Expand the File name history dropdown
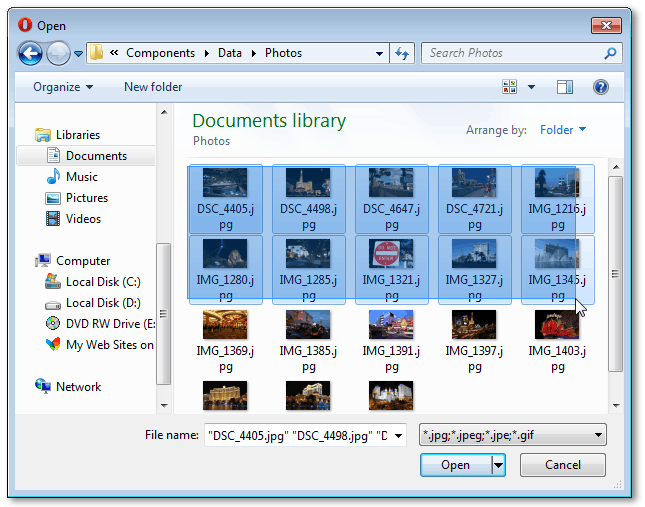This screenshot has width=645, height=507. coord(398,435)
